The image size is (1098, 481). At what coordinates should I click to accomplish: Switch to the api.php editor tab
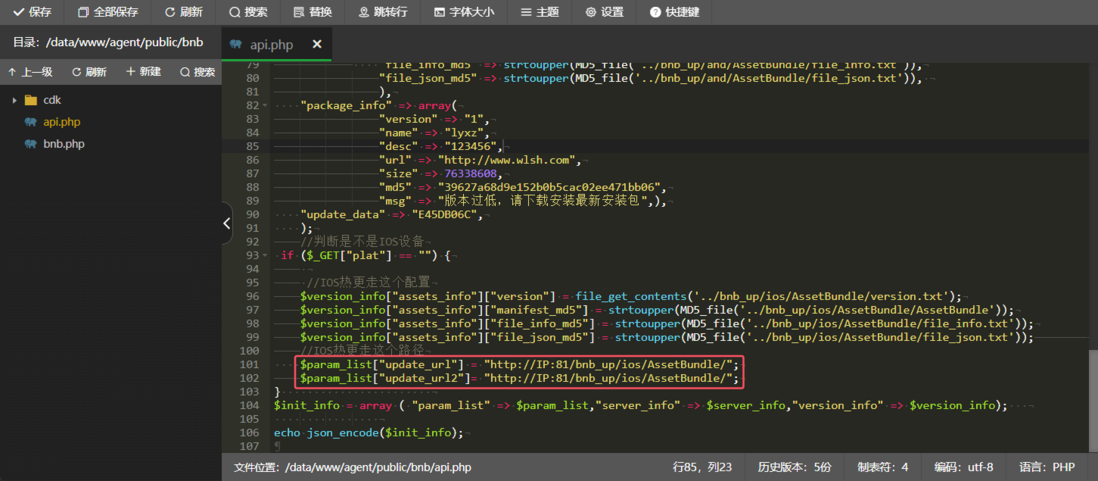[x=271, y=44]
